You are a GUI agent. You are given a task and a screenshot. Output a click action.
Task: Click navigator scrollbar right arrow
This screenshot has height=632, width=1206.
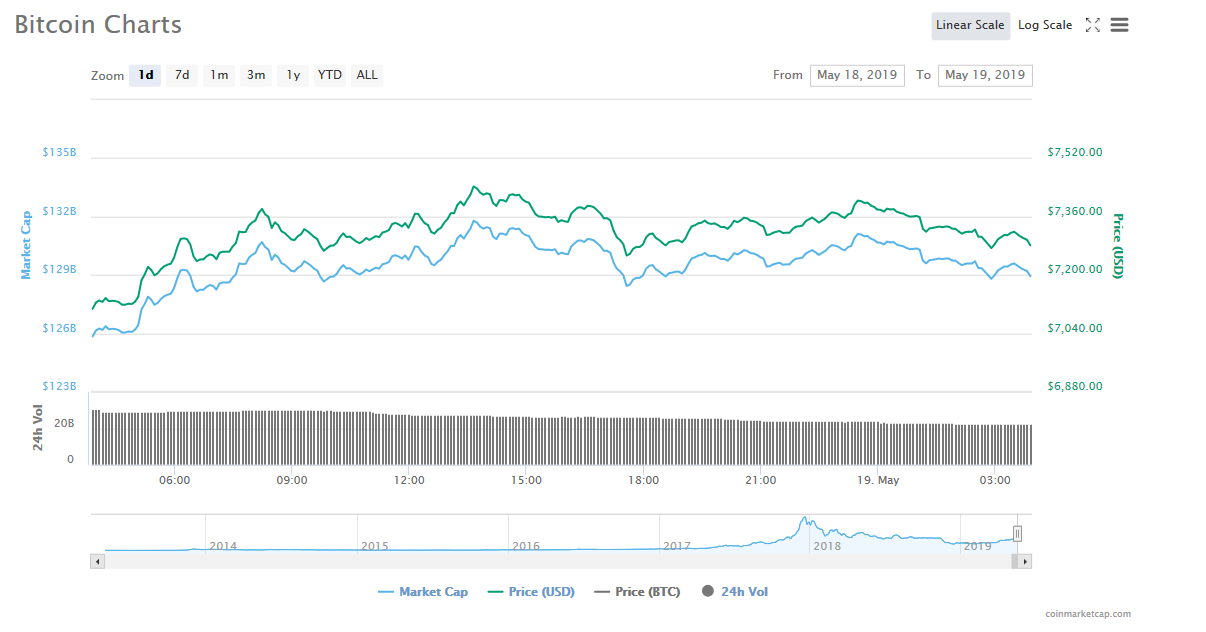coord(1025,562)
